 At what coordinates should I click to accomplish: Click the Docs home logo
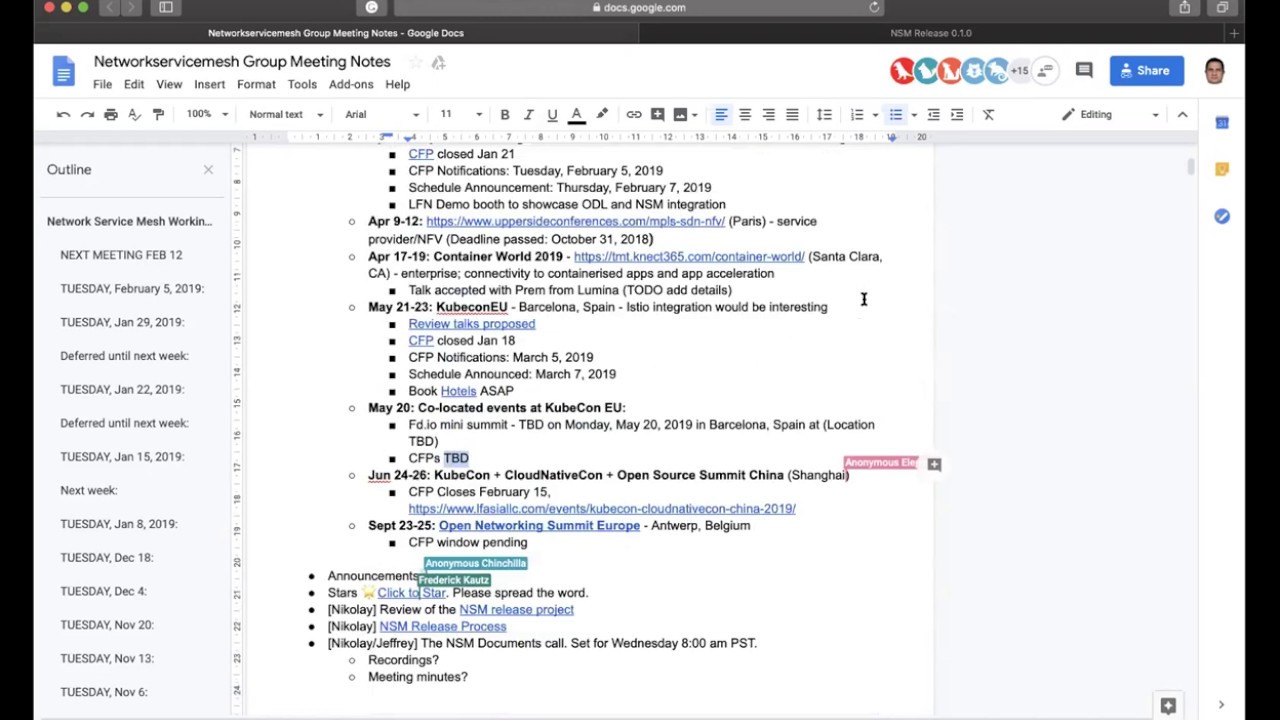tap(64, 71)
